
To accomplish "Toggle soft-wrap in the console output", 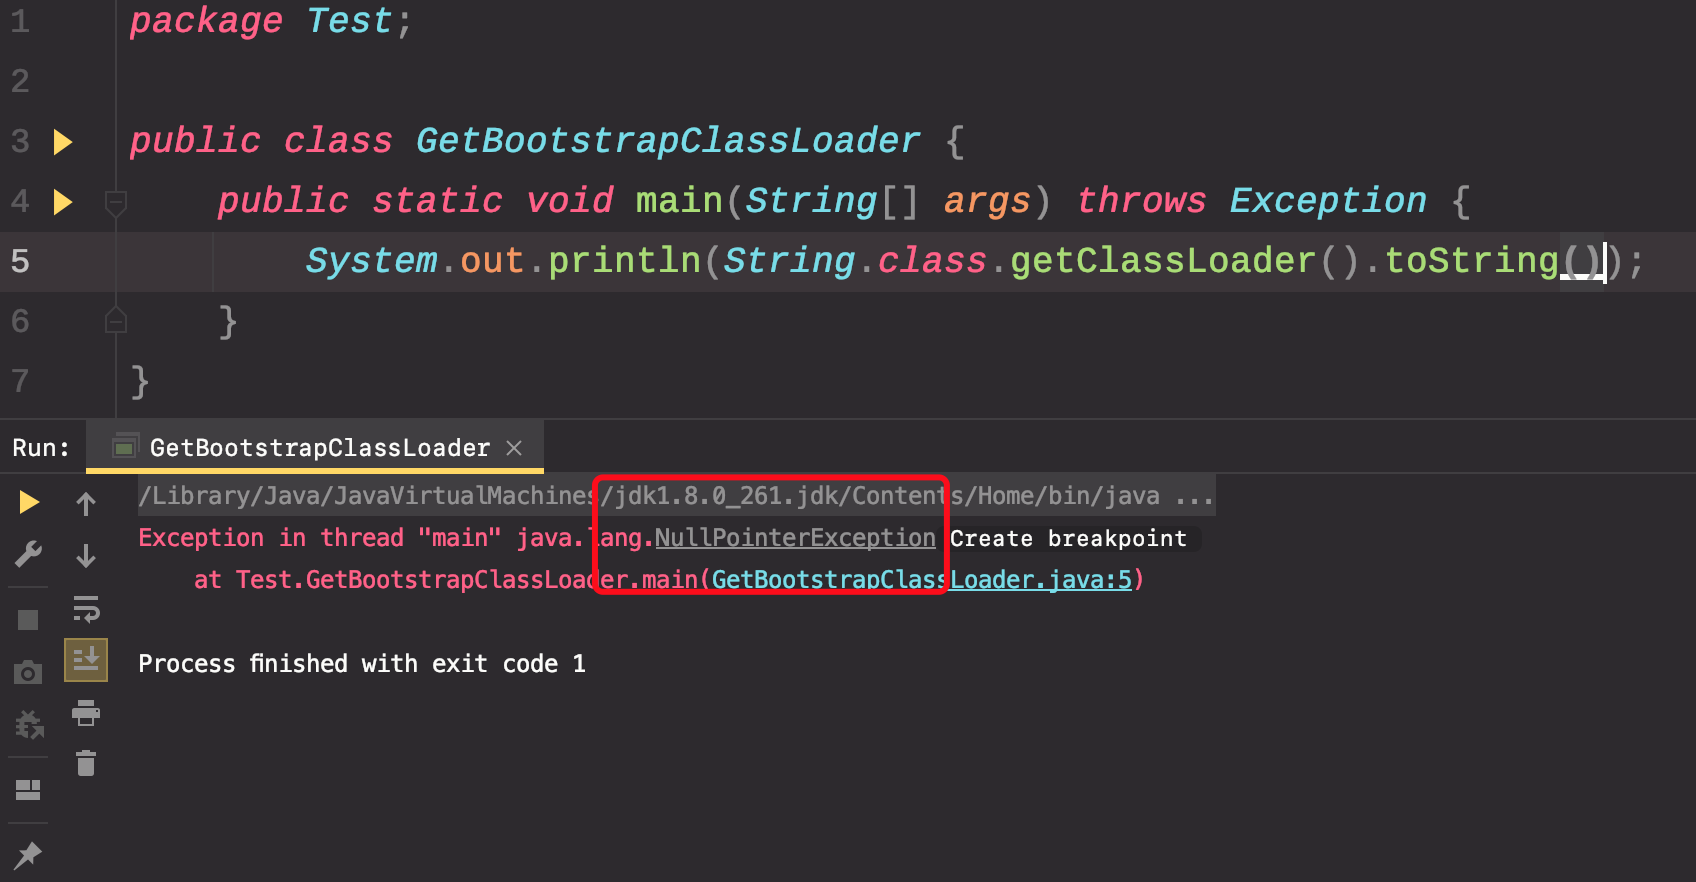I will tap(86, 608).
